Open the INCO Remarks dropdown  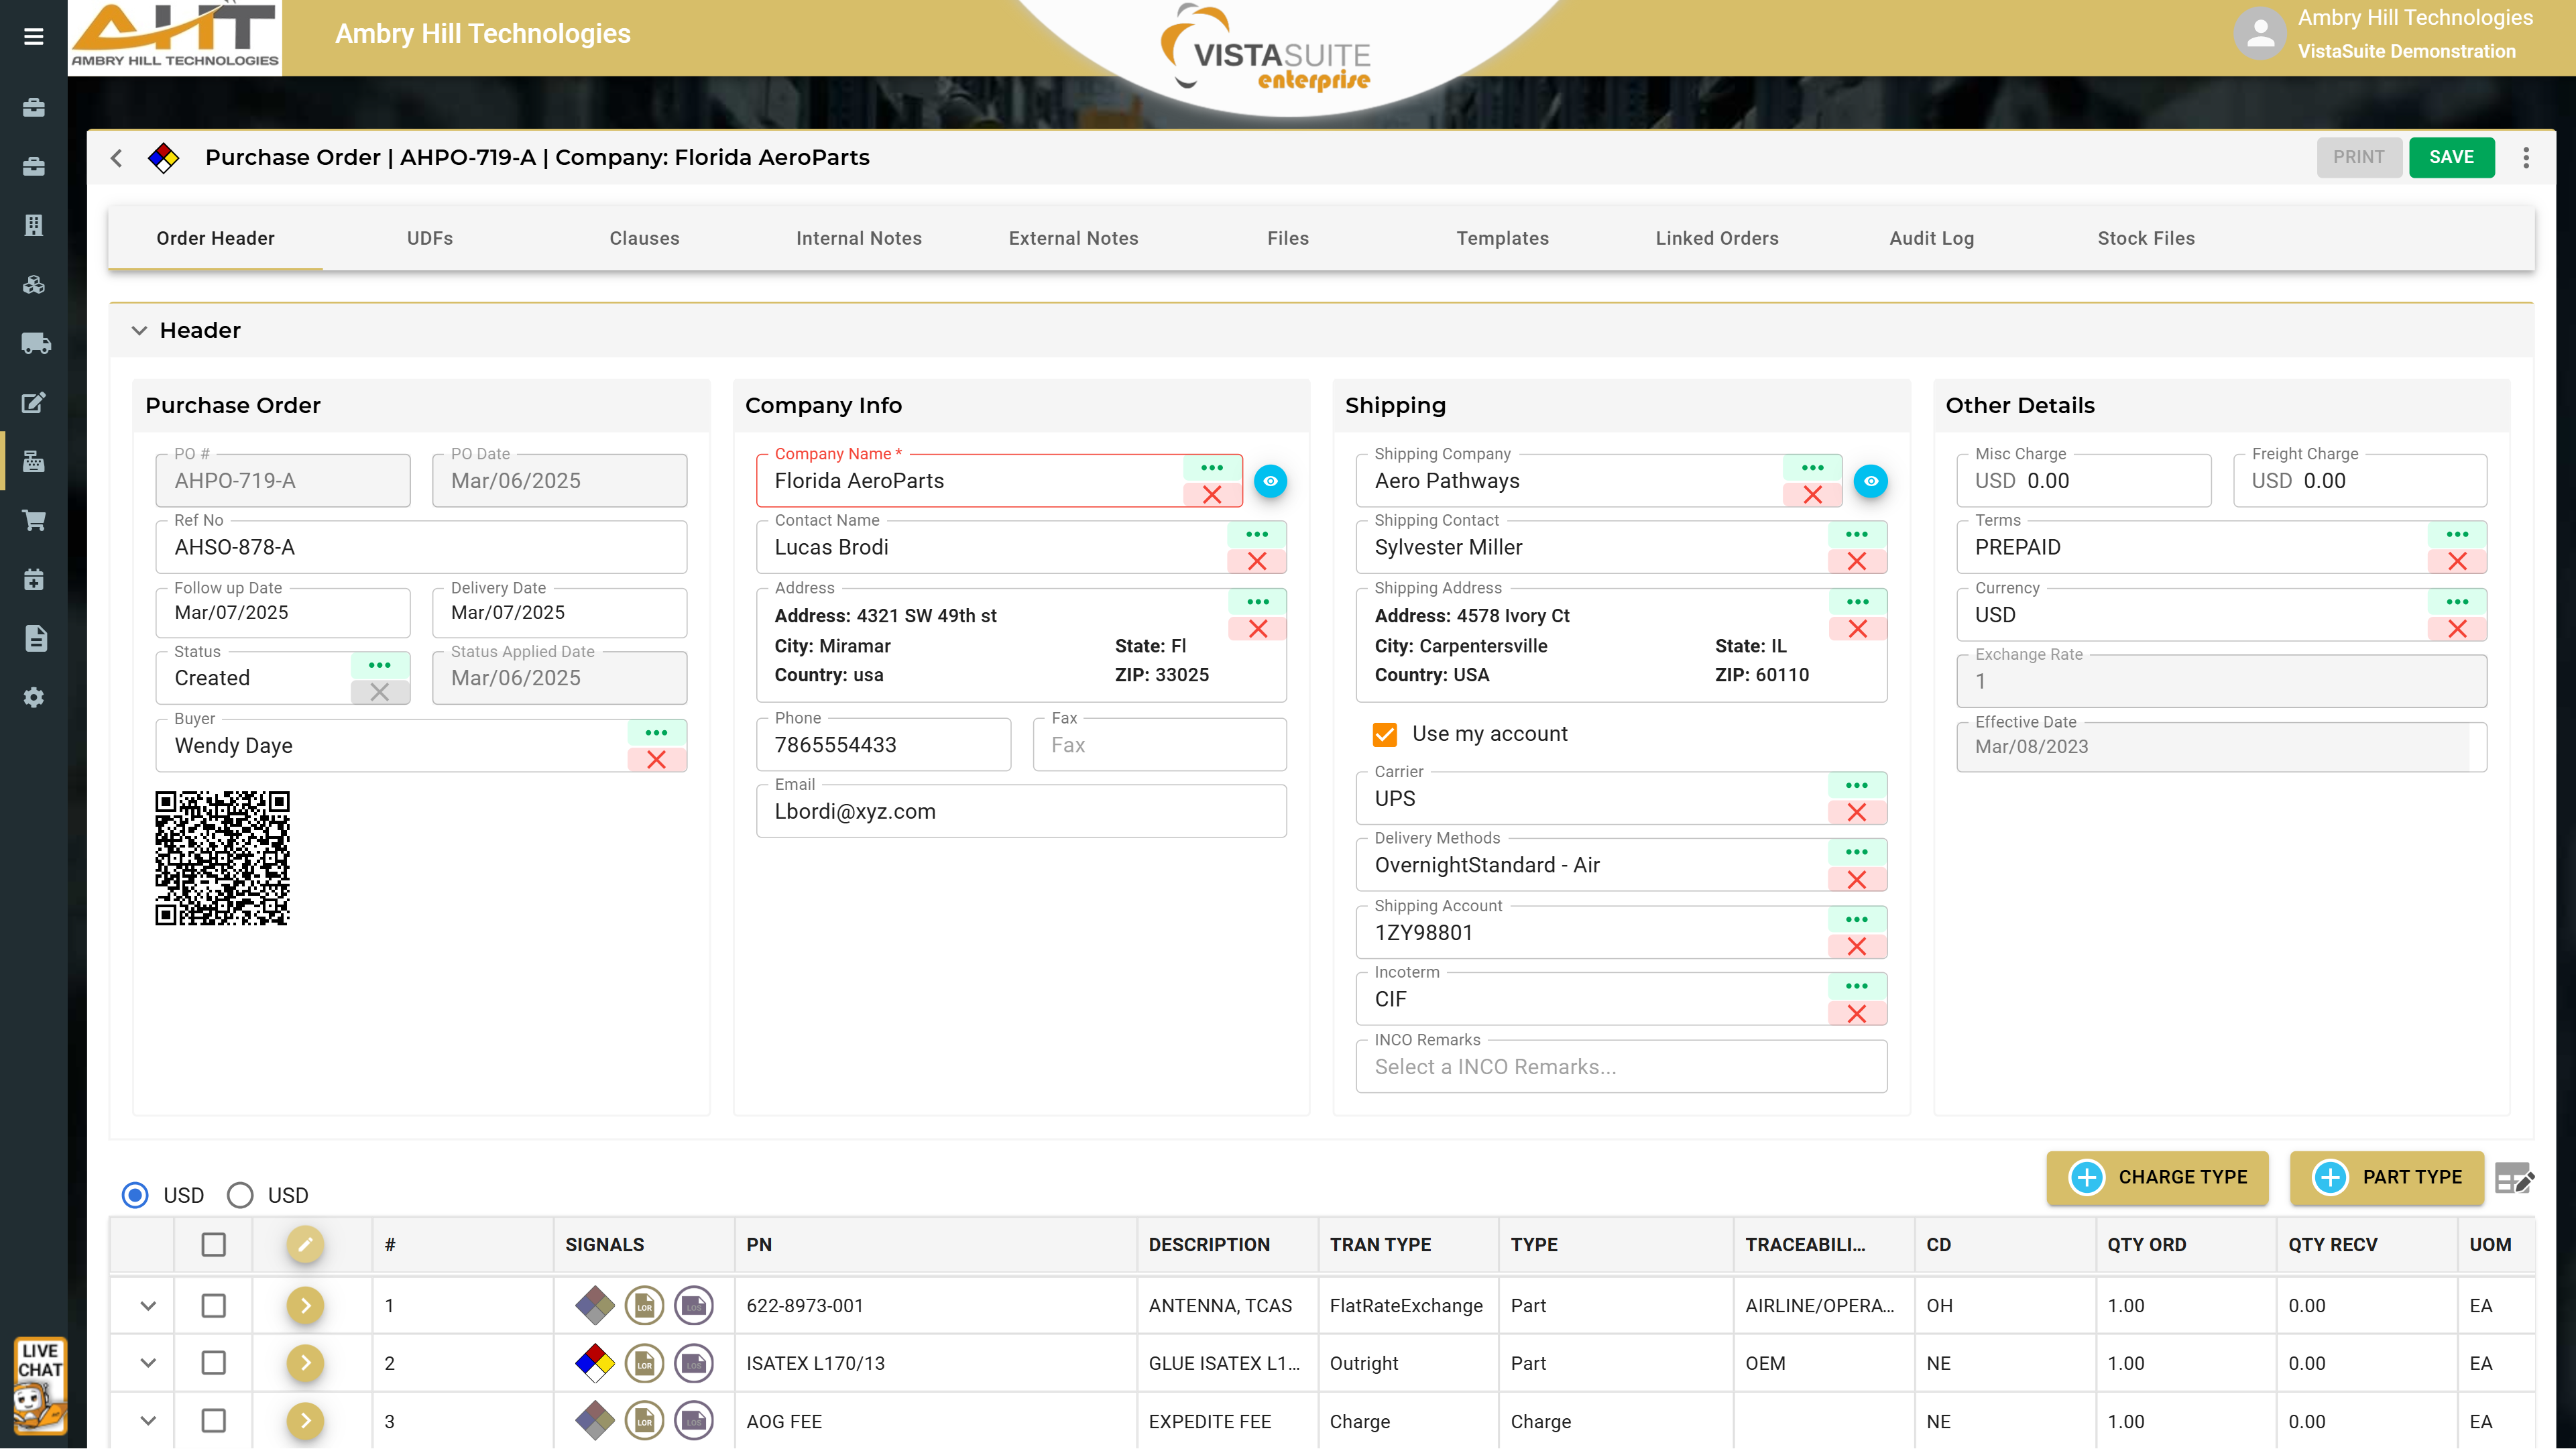[1620, 1067]
